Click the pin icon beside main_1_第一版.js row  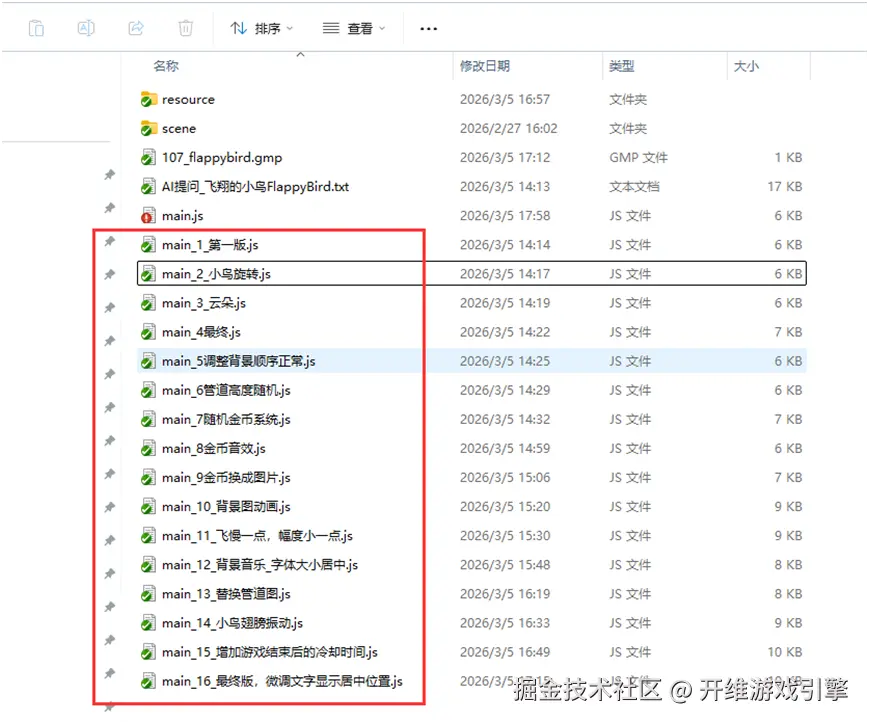110,244
